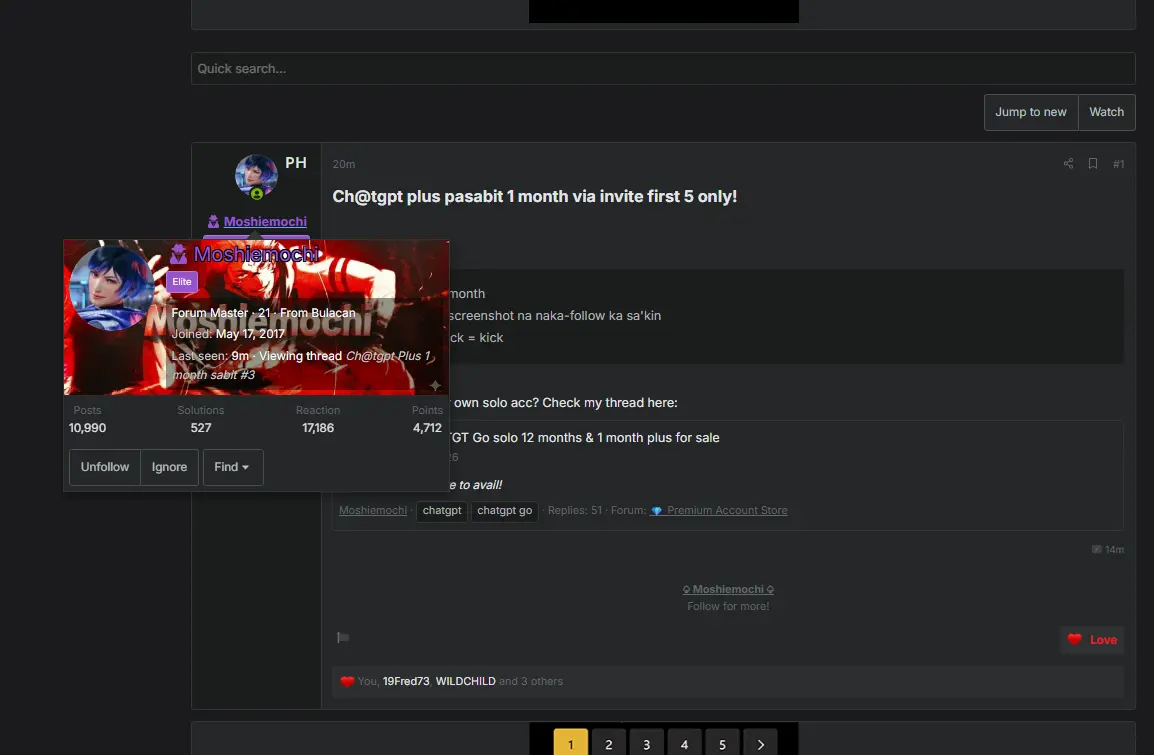This screenshot has width=1154, height=755.
Task: Go to the next page with the arrow
Action: (x=760, y=744)
